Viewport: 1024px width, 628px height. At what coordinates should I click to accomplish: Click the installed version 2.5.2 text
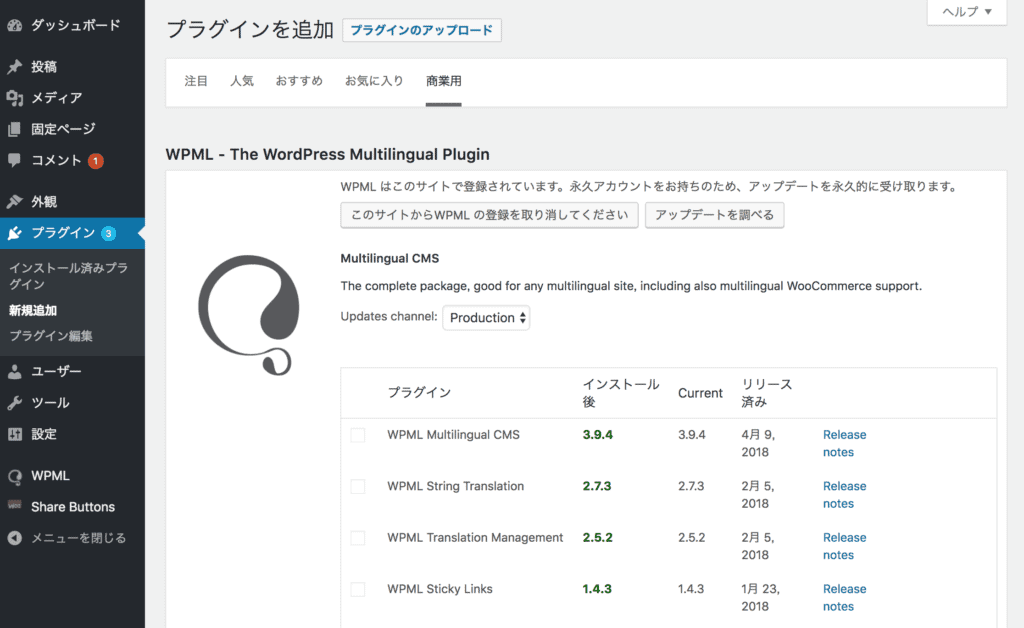598,538
